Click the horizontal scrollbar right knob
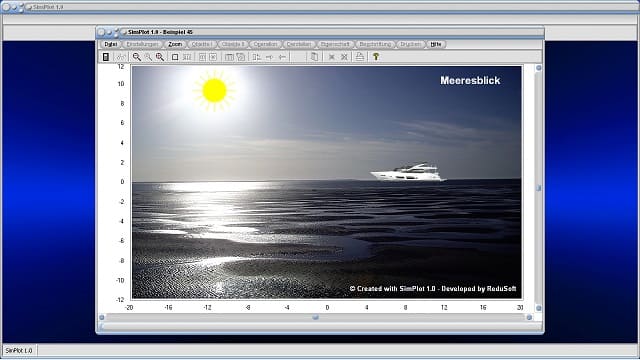 pyautogui.click(x=529, y=317)
